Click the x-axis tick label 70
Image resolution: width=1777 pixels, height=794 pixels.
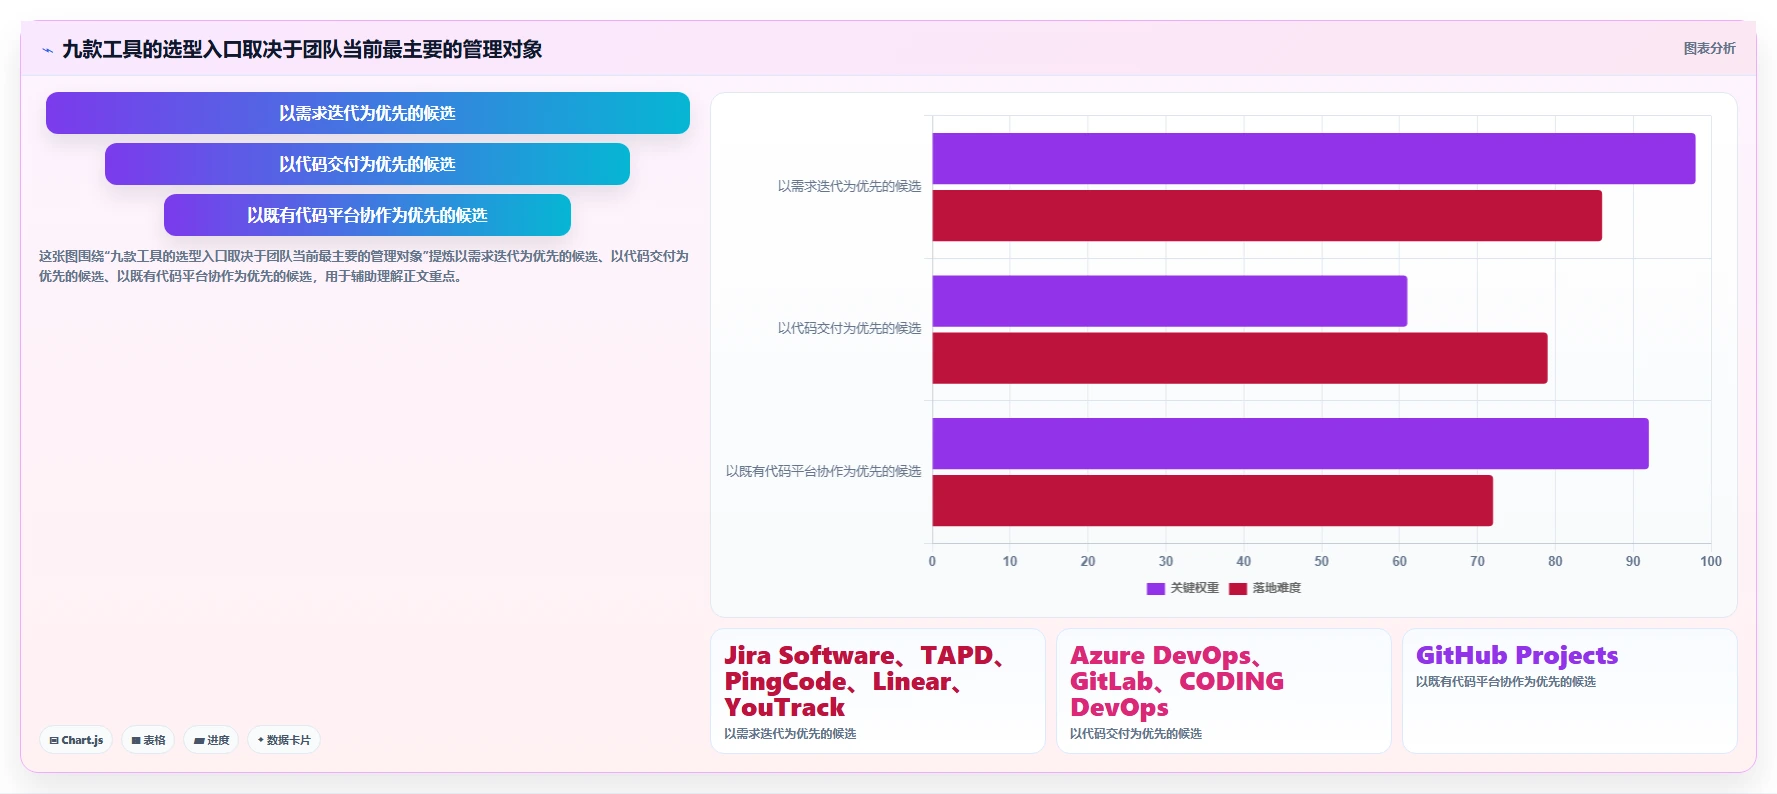(1477, 561)
